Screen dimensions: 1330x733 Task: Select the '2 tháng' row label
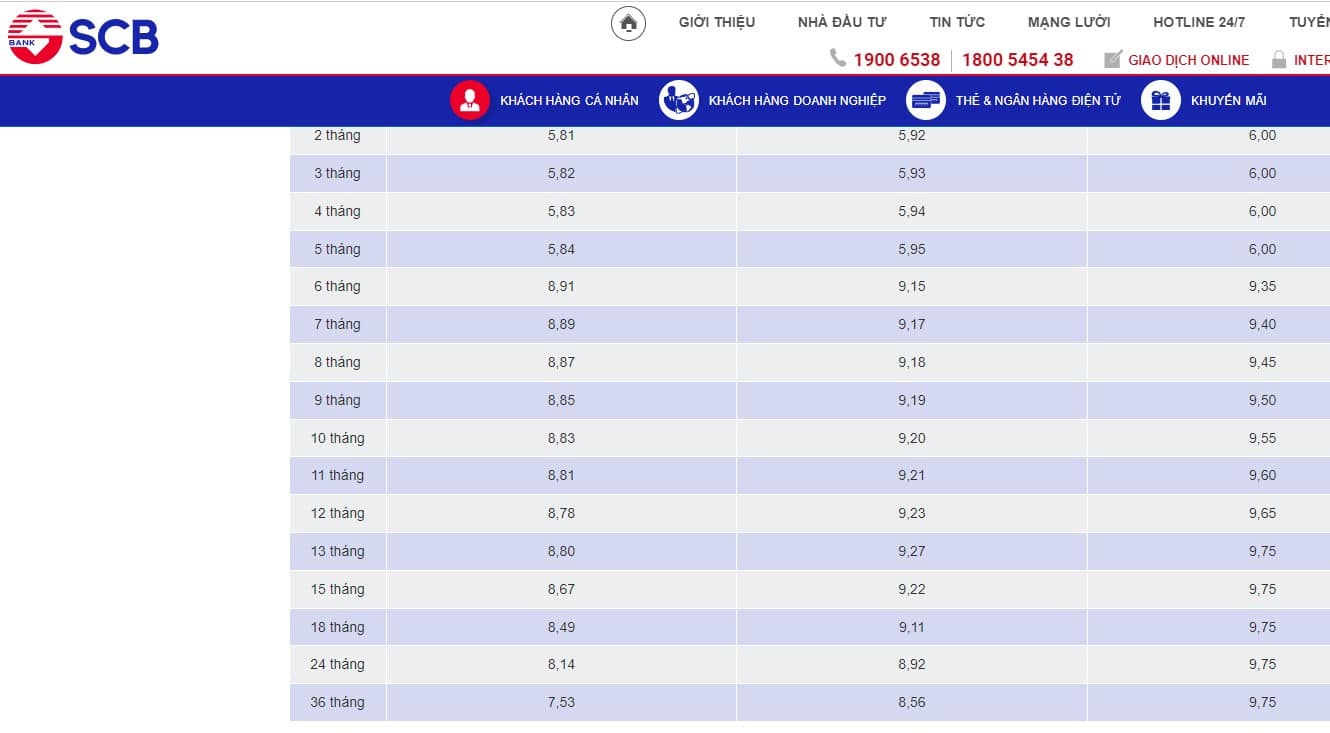click(337, 135)
